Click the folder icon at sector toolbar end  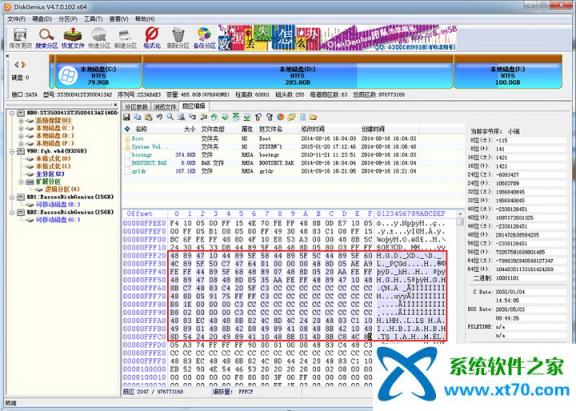pos(313,117)
